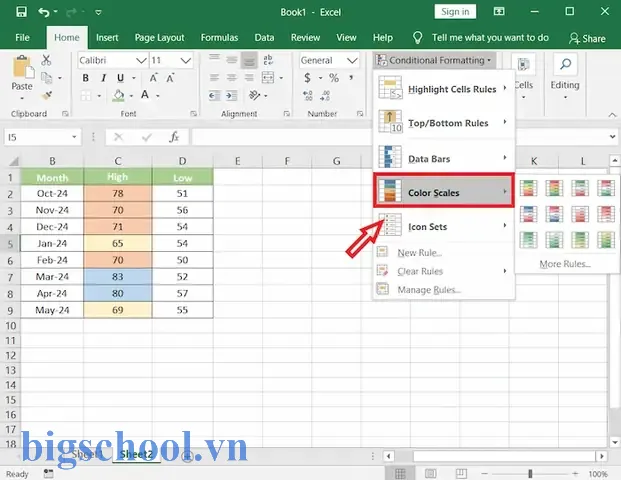Open the Conditional Formatting dropdown button
Viewport: 621px width, 480px height.
pos(434,60)
